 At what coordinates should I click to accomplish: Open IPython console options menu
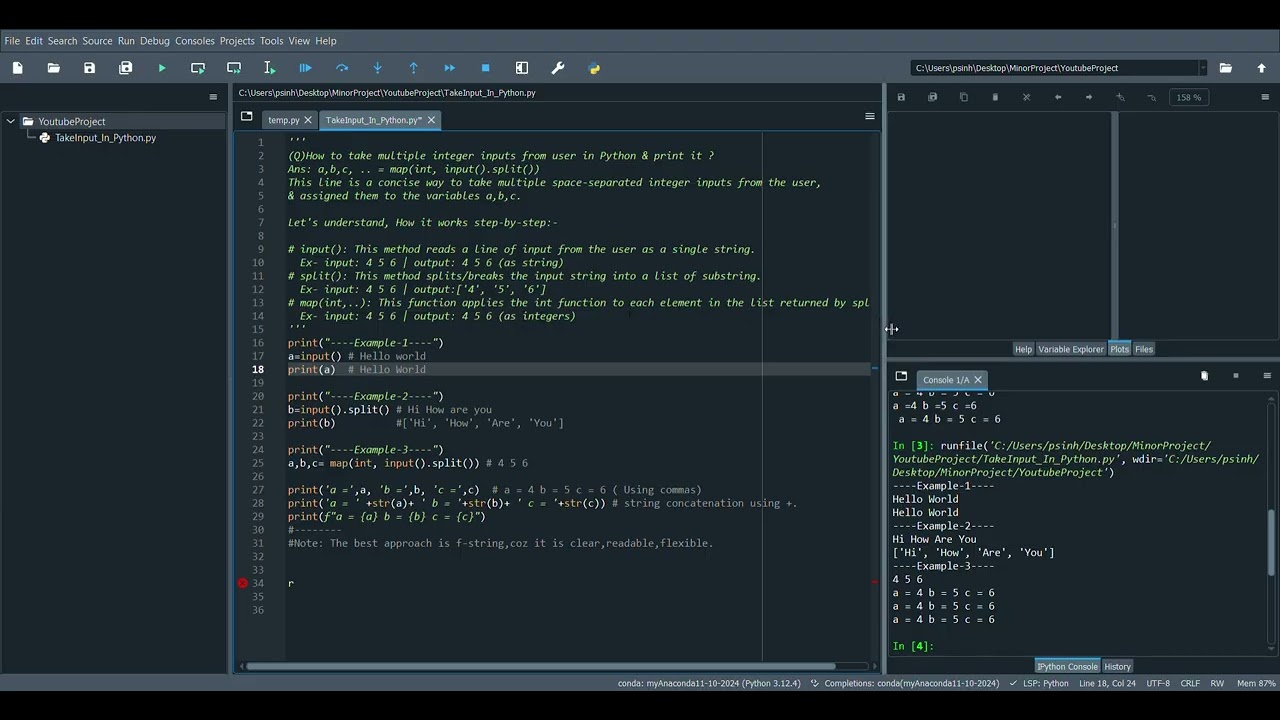[x=1267, y=376]
